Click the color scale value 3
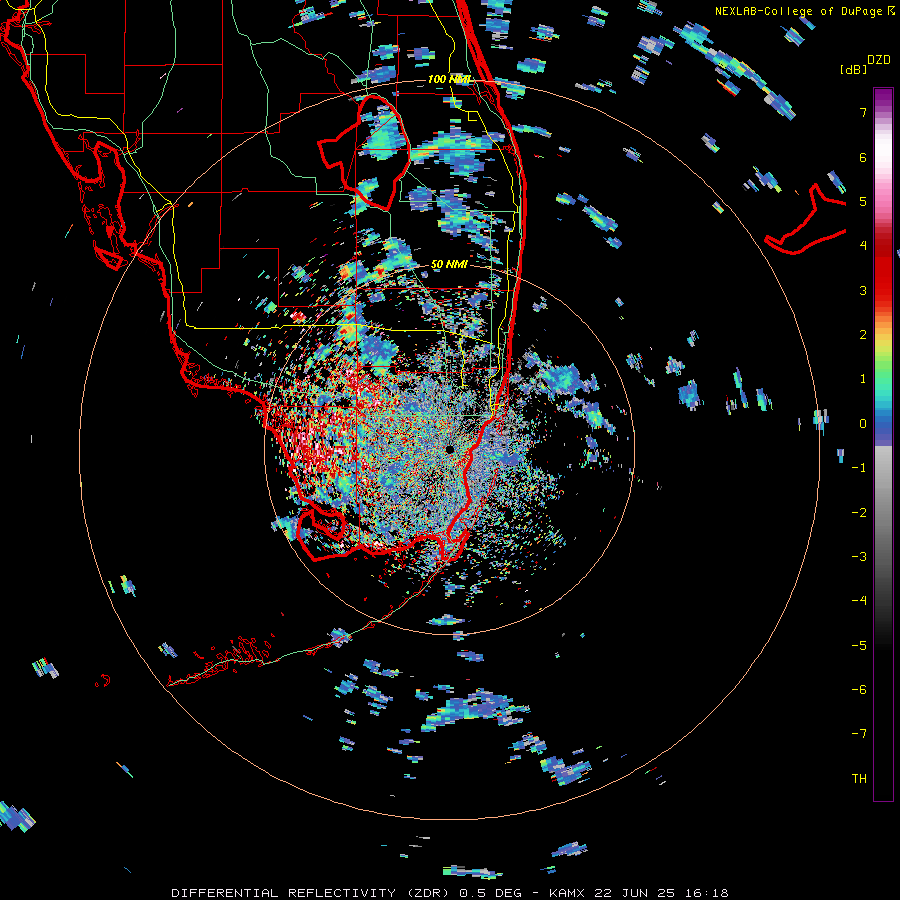The width and height of the screenshot is (900, 900). 863,290
